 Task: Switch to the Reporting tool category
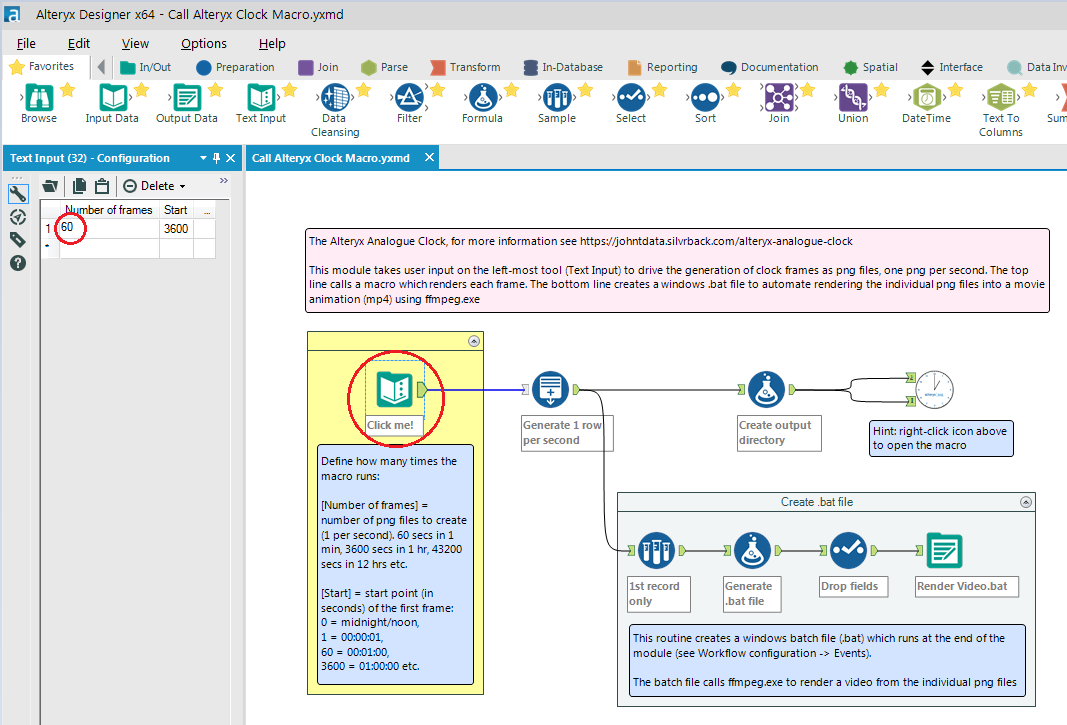(663, 67)
